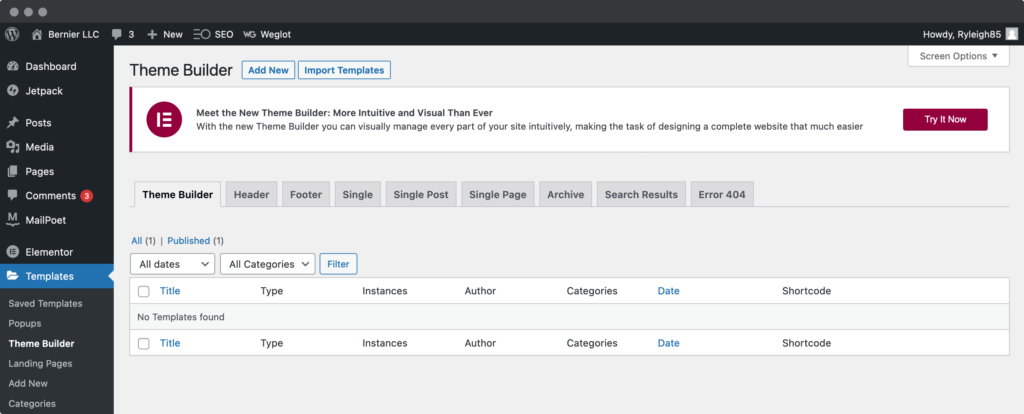
Task: Sort by the Date column header
Action: (668, 291)
